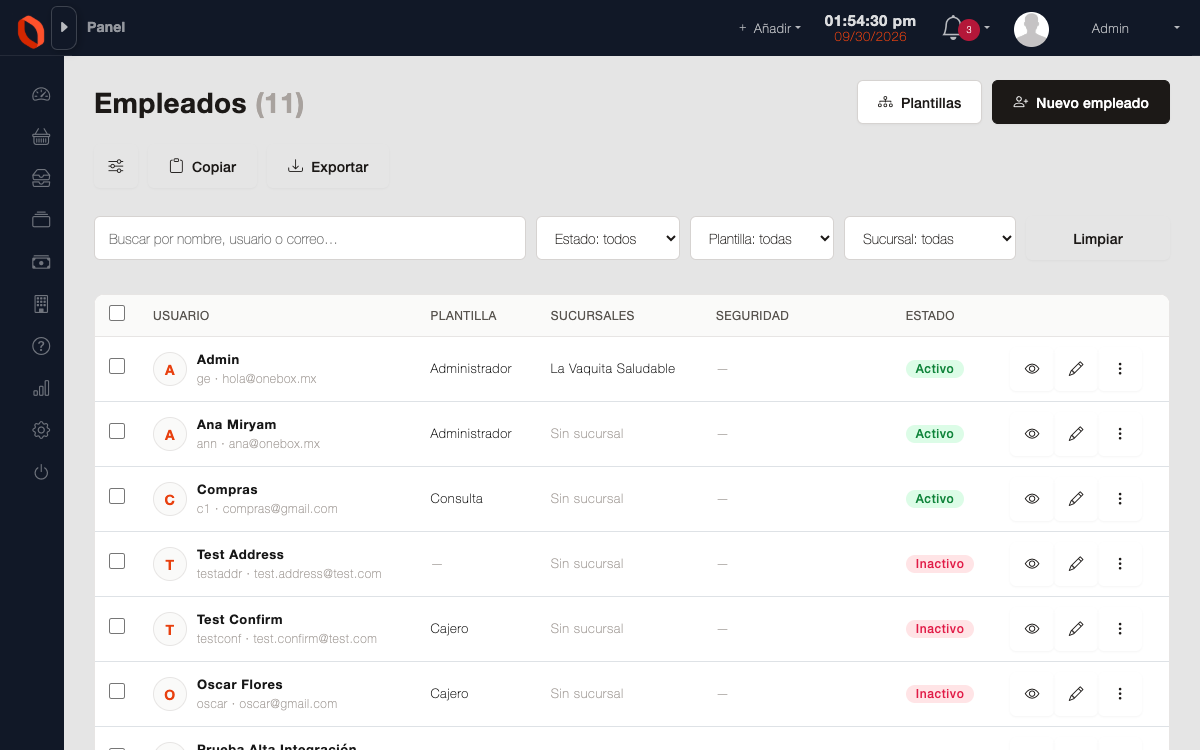1200x750 pixels.
Task: Click the Exportar button
Action: 328,167
